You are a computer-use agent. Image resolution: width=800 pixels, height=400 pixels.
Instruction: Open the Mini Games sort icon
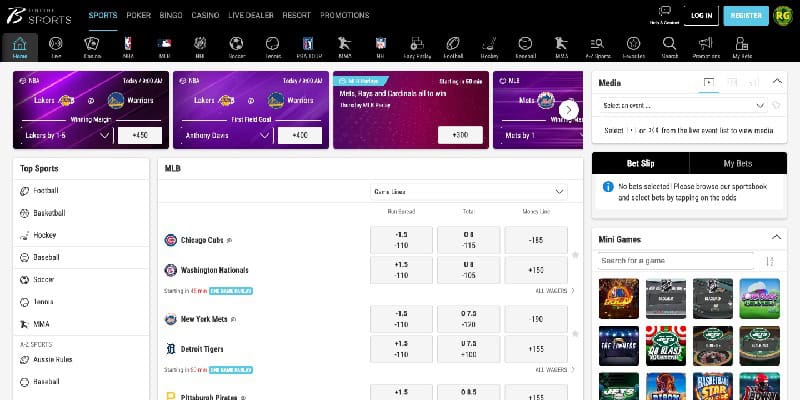[x=770, y=261]
